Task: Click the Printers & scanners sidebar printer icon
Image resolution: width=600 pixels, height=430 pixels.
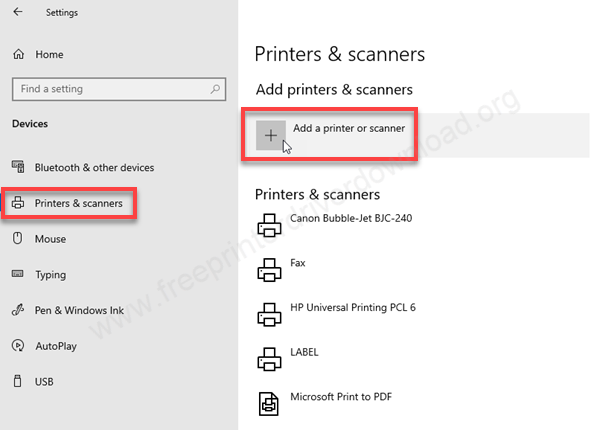Action: click(x=17, y=203)
